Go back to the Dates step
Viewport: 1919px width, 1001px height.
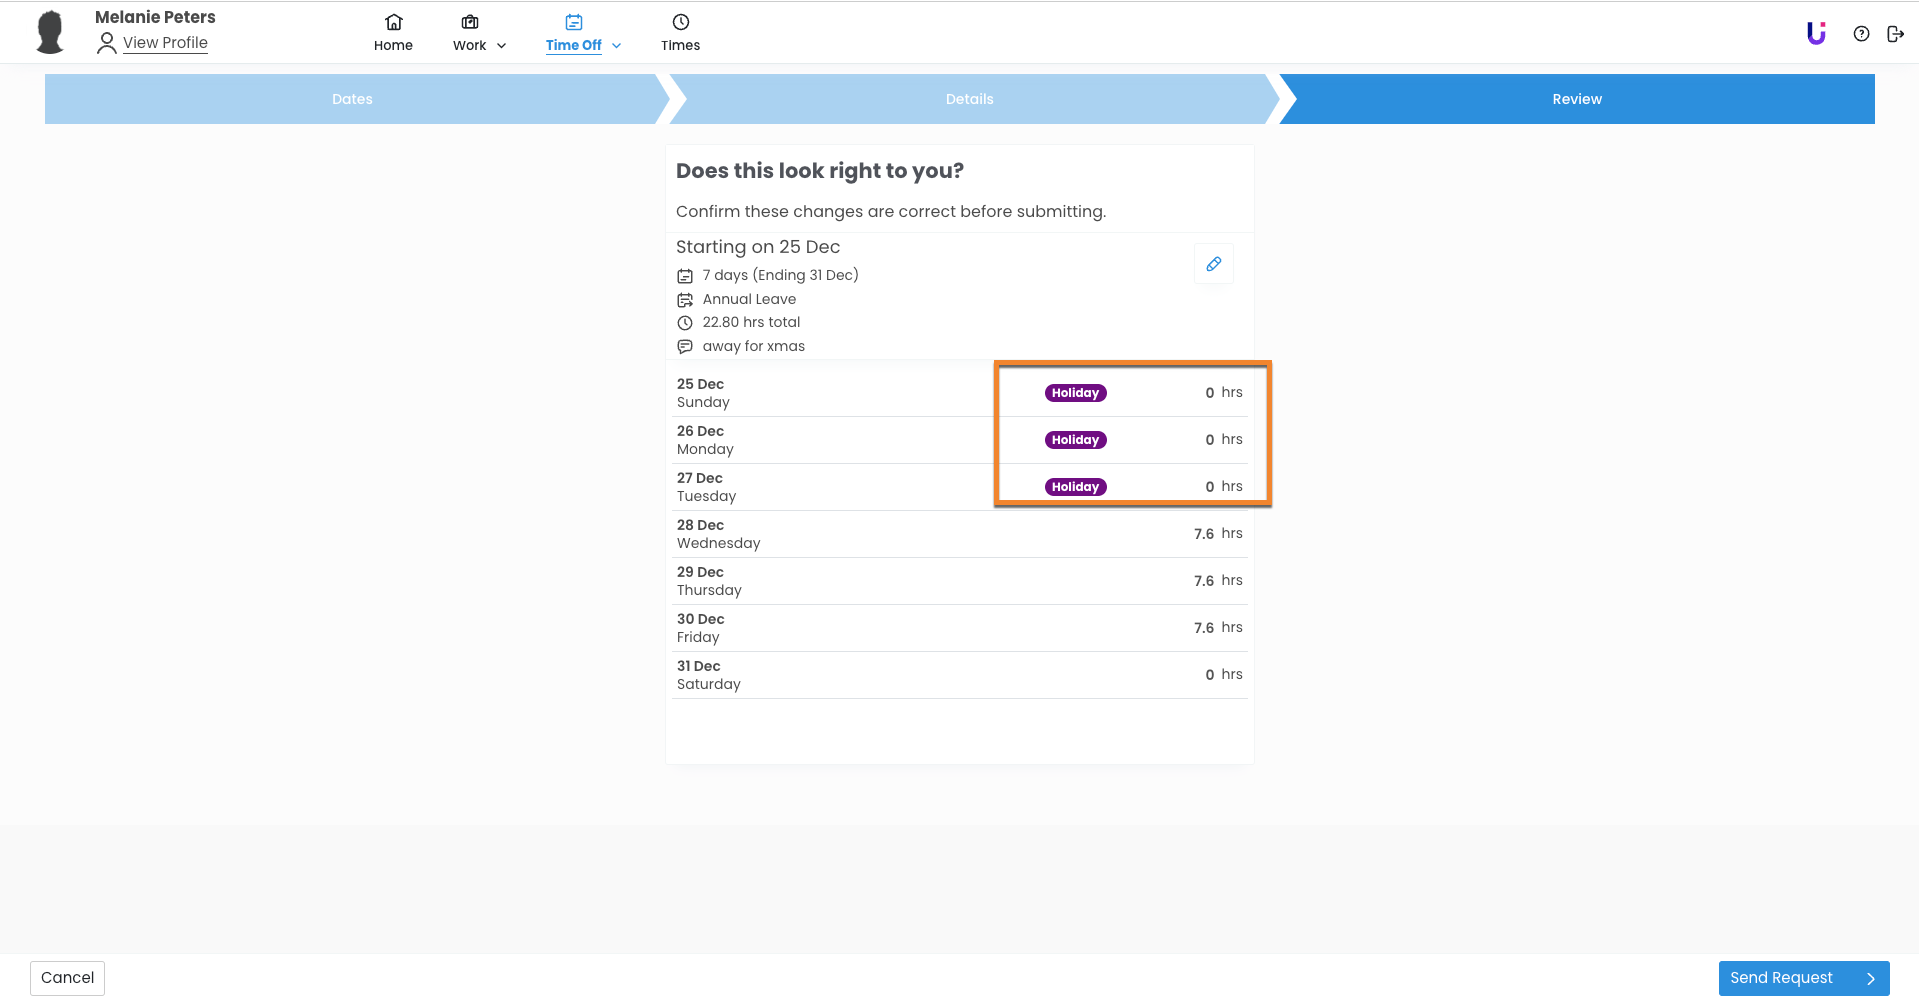click(352, 99)
